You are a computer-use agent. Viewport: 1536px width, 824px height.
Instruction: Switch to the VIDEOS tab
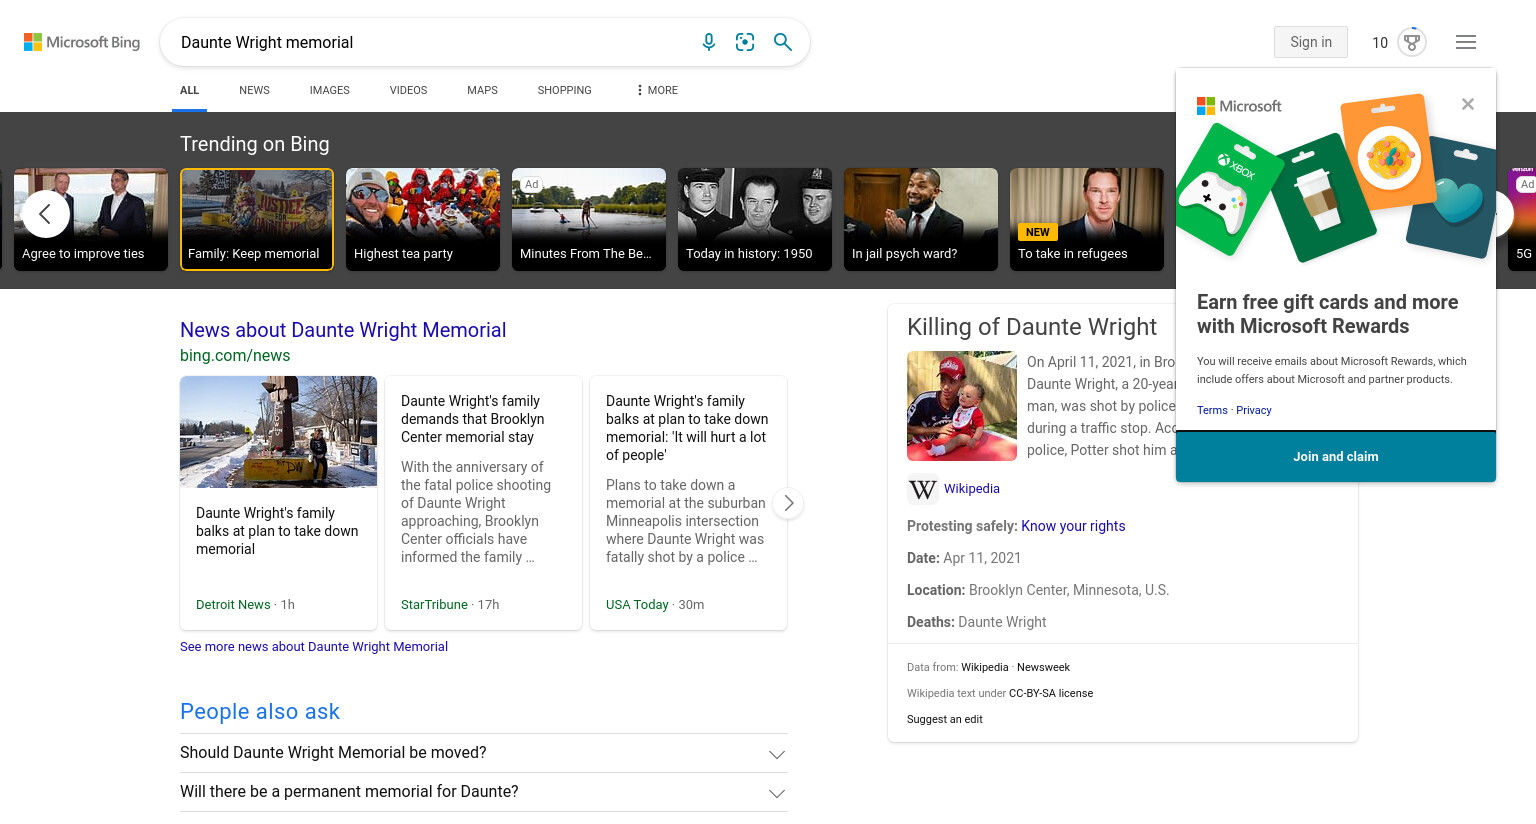(408, 90)
